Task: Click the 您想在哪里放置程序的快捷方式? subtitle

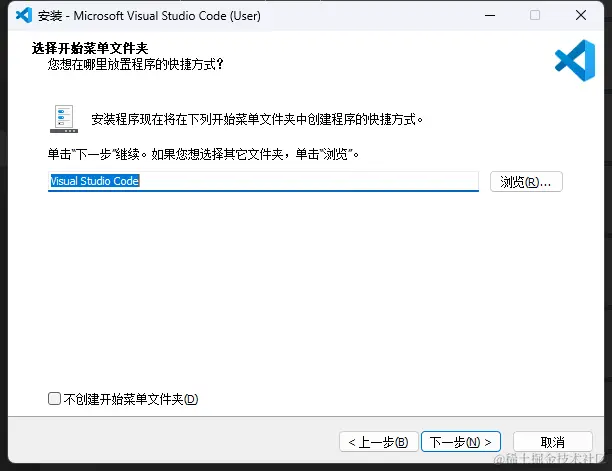Action: pos(135,64)
